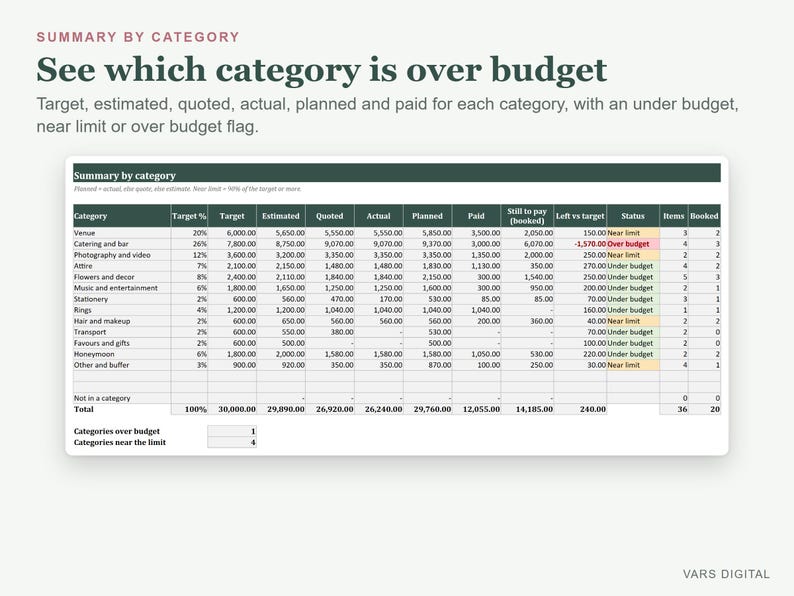Click 'Under budget' status for Honeymoon
Screen dimensions: 794x596
pyautogui.click(x=633, y=354)
